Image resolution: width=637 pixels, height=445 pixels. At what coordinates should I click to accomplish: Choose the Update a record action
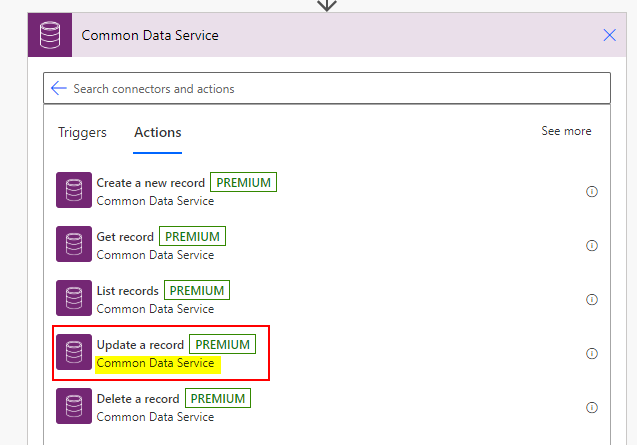(x=141, y=345)
